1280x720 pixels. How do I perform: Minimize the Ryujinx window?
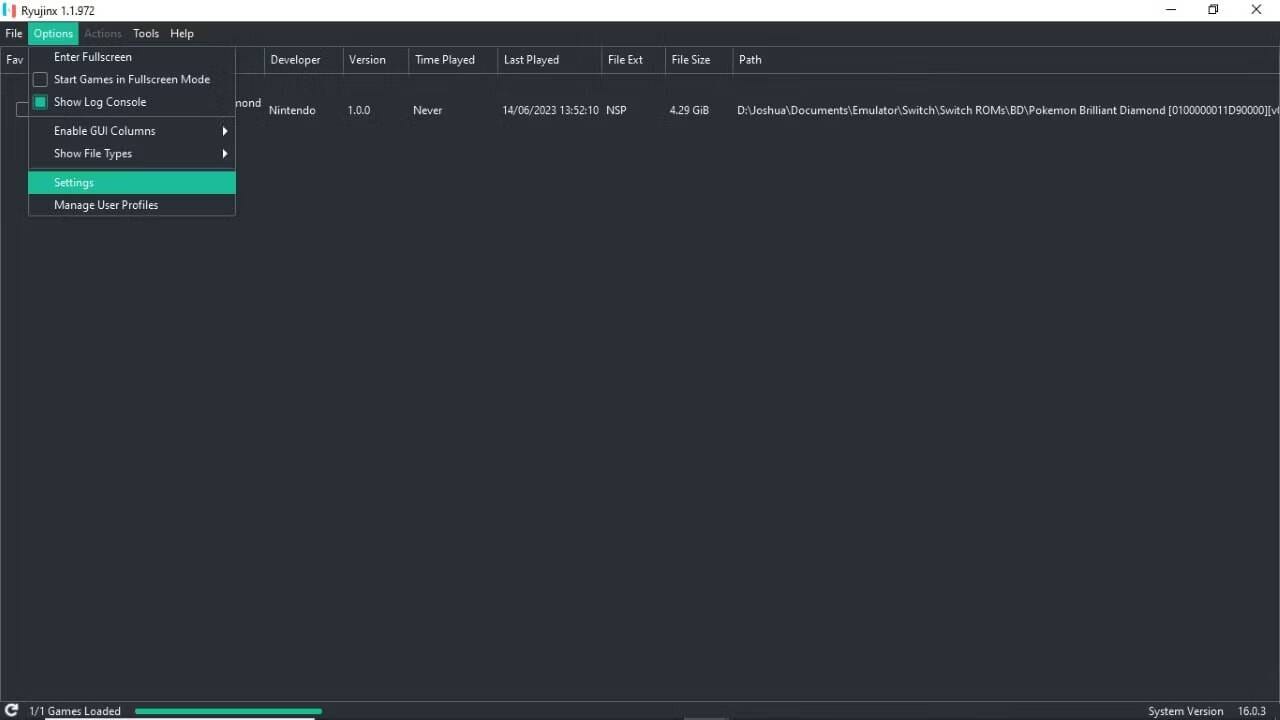1170,10
